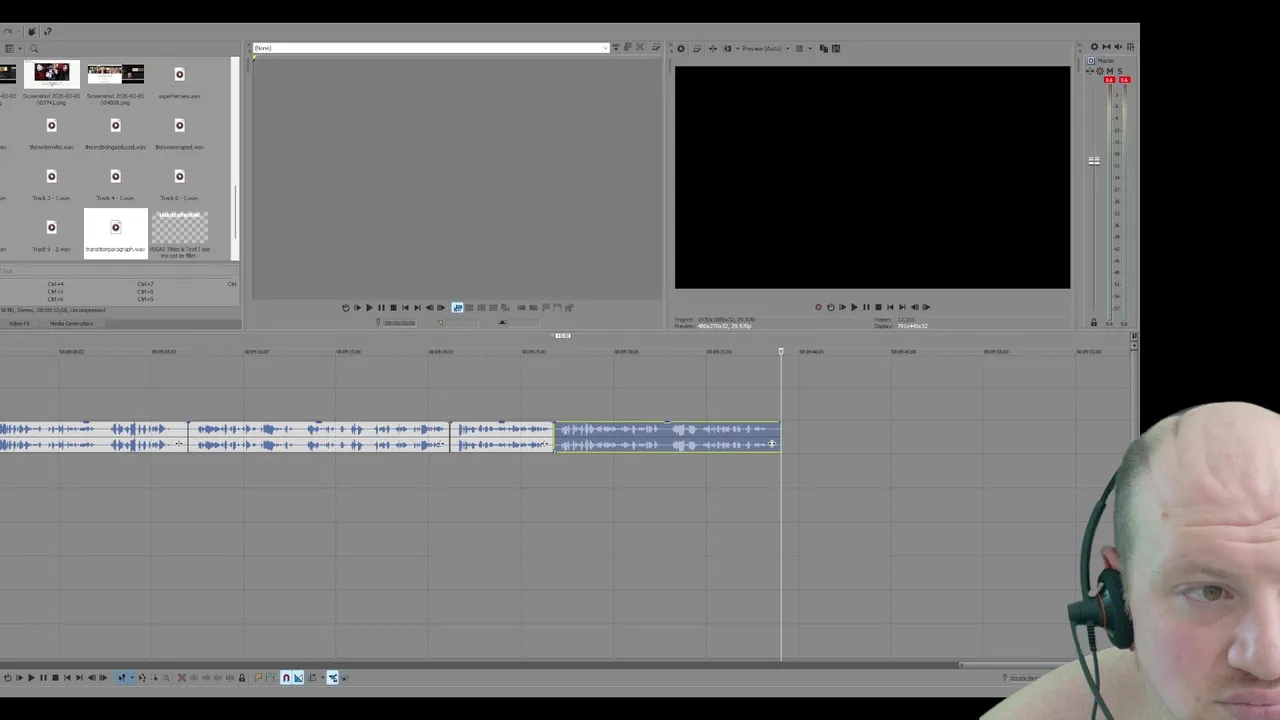Switch to the Video FX tab
1280x720 pixels.
19,323
